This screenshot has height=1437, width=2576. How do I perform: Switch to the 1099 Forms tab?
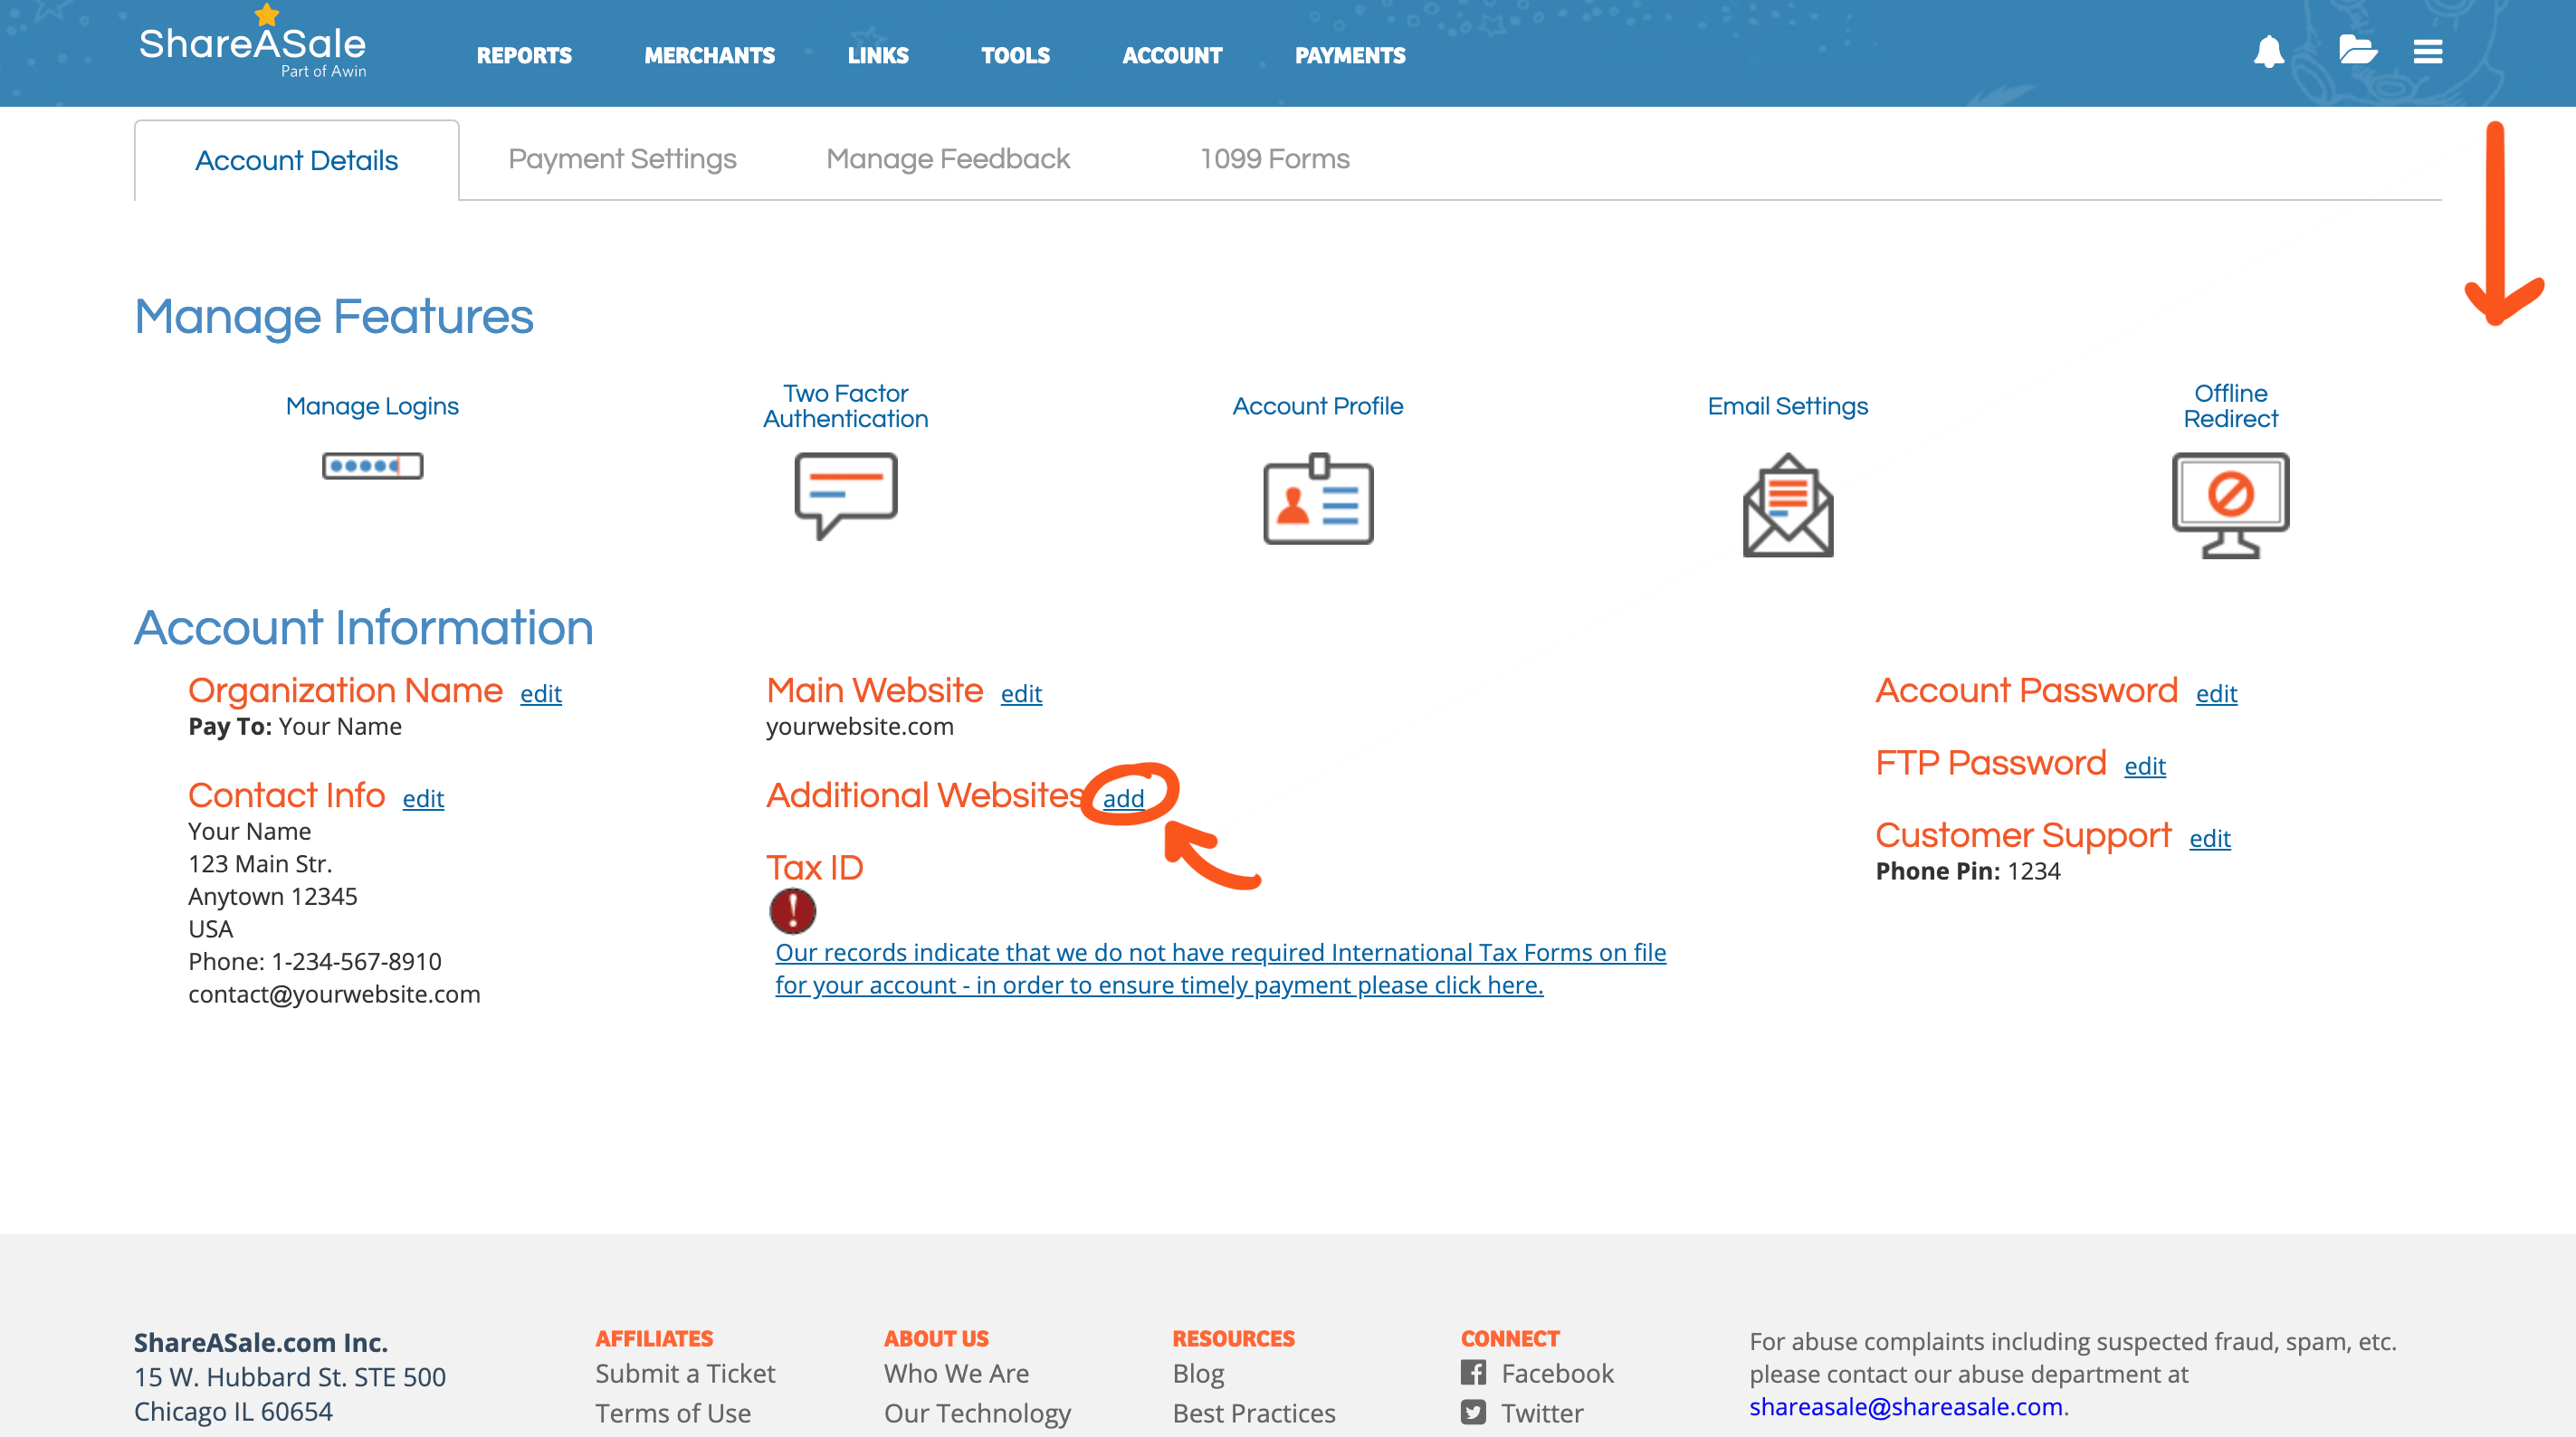(1275, 159)
